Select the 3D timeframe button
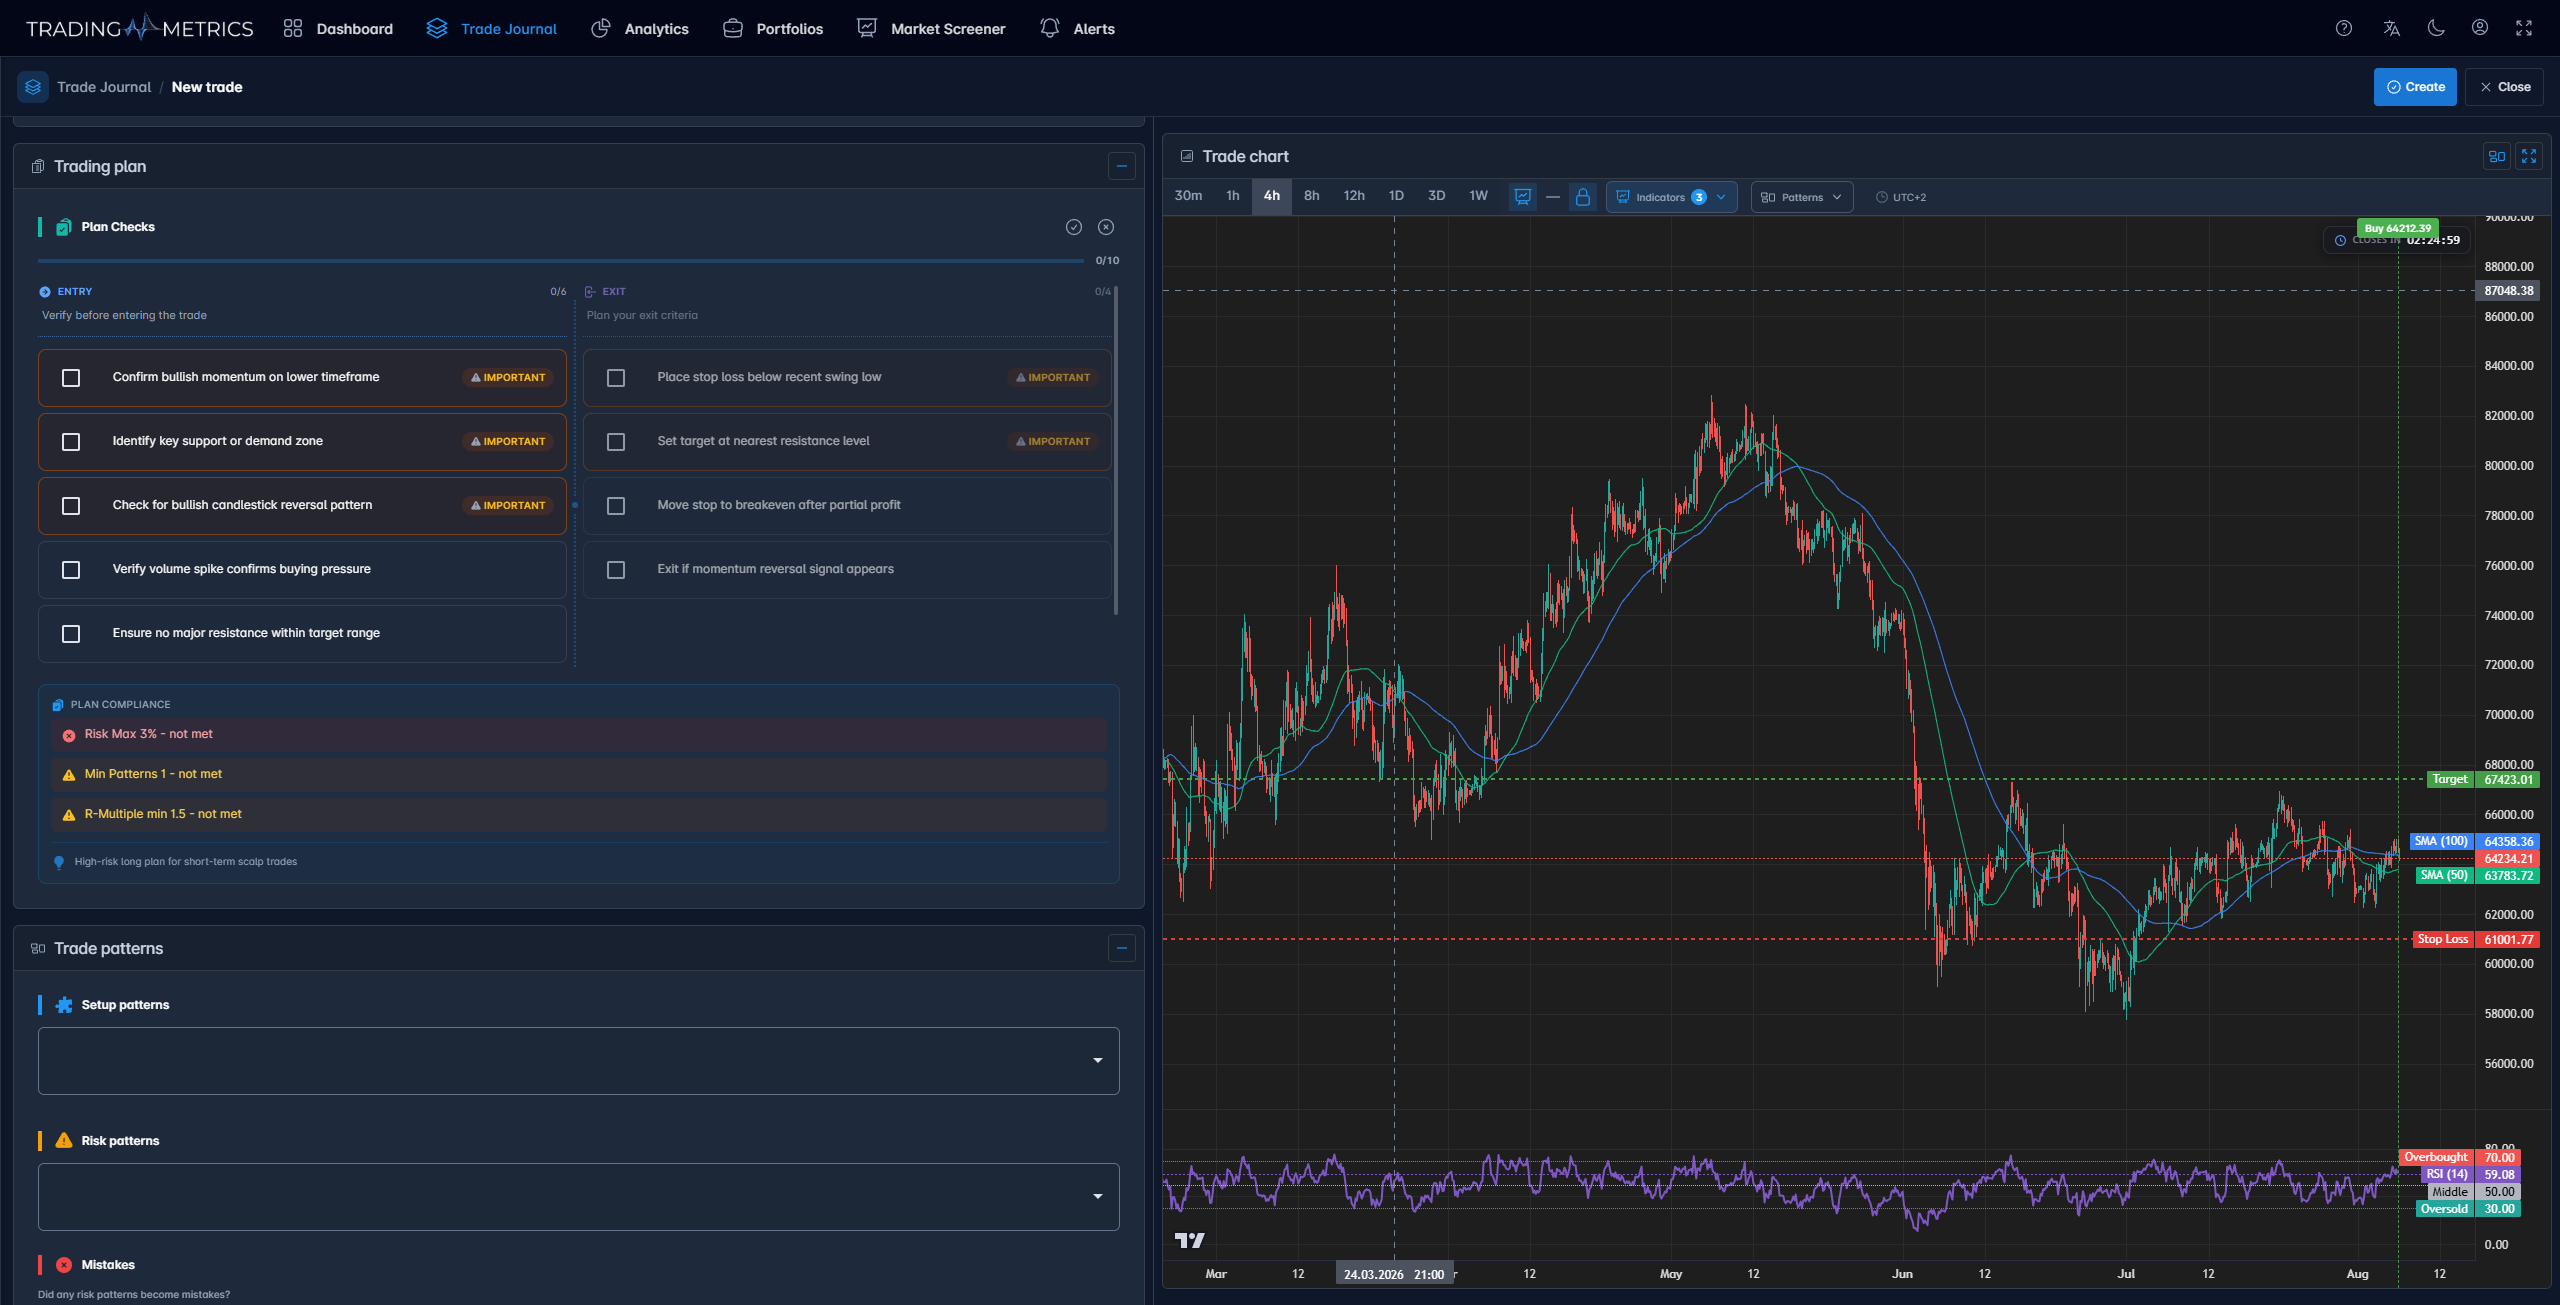Screen dimensions: 2560x1305 pyautogui.click(x=1436, y=196)
